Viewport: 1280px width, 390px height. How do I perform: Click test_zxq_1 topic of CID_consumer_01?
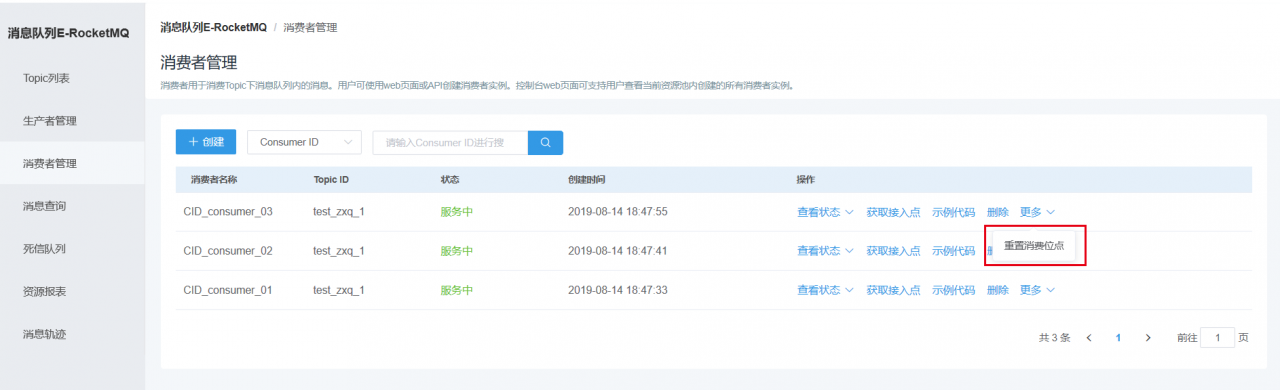pyautogui.click(x=339, y=290)
